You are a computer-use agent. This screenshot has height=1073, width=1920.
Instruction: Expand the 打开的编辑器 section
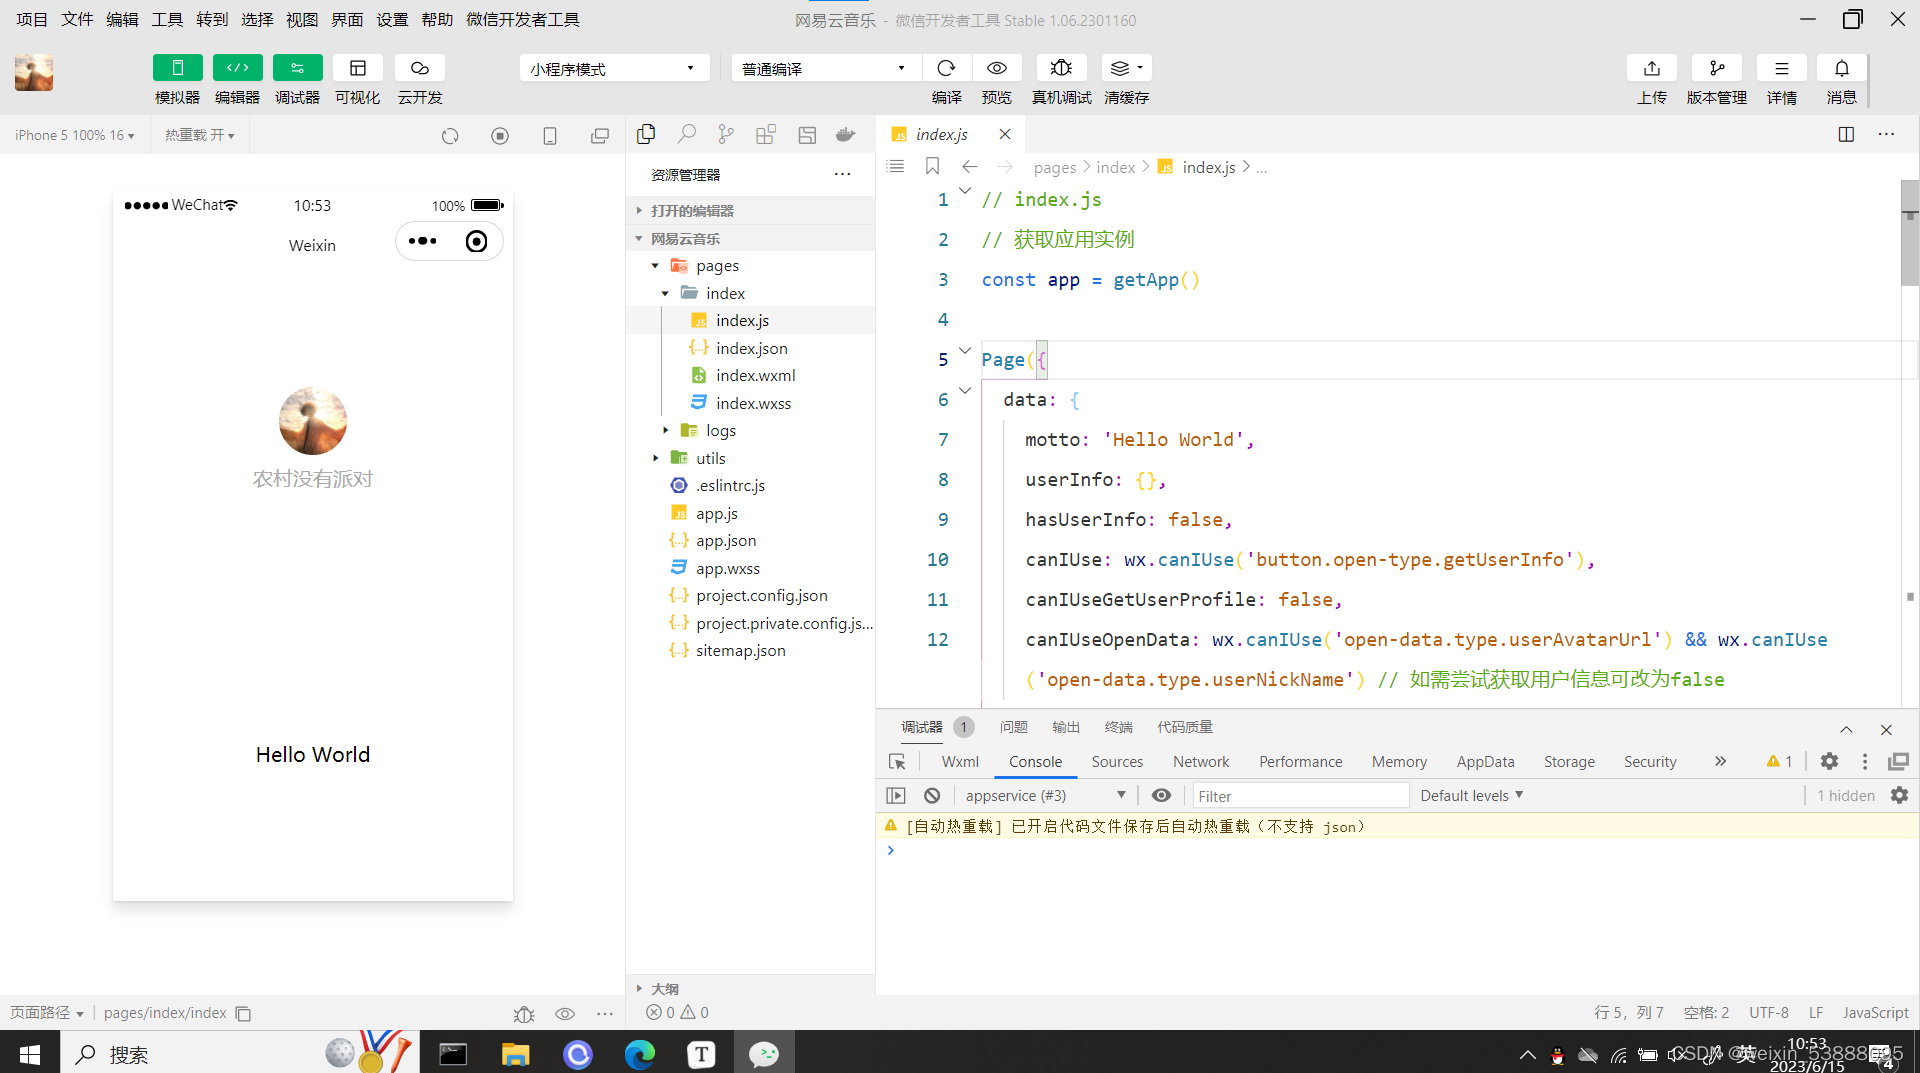coord(750,211)
